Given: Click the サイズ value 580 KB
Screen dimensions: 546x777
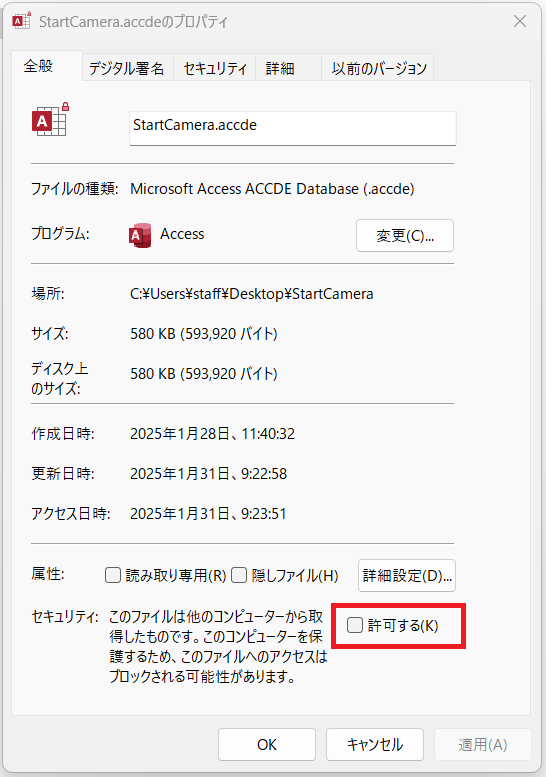Looking at the screenshot, I should pyautogui.click(x=204, y=334).
